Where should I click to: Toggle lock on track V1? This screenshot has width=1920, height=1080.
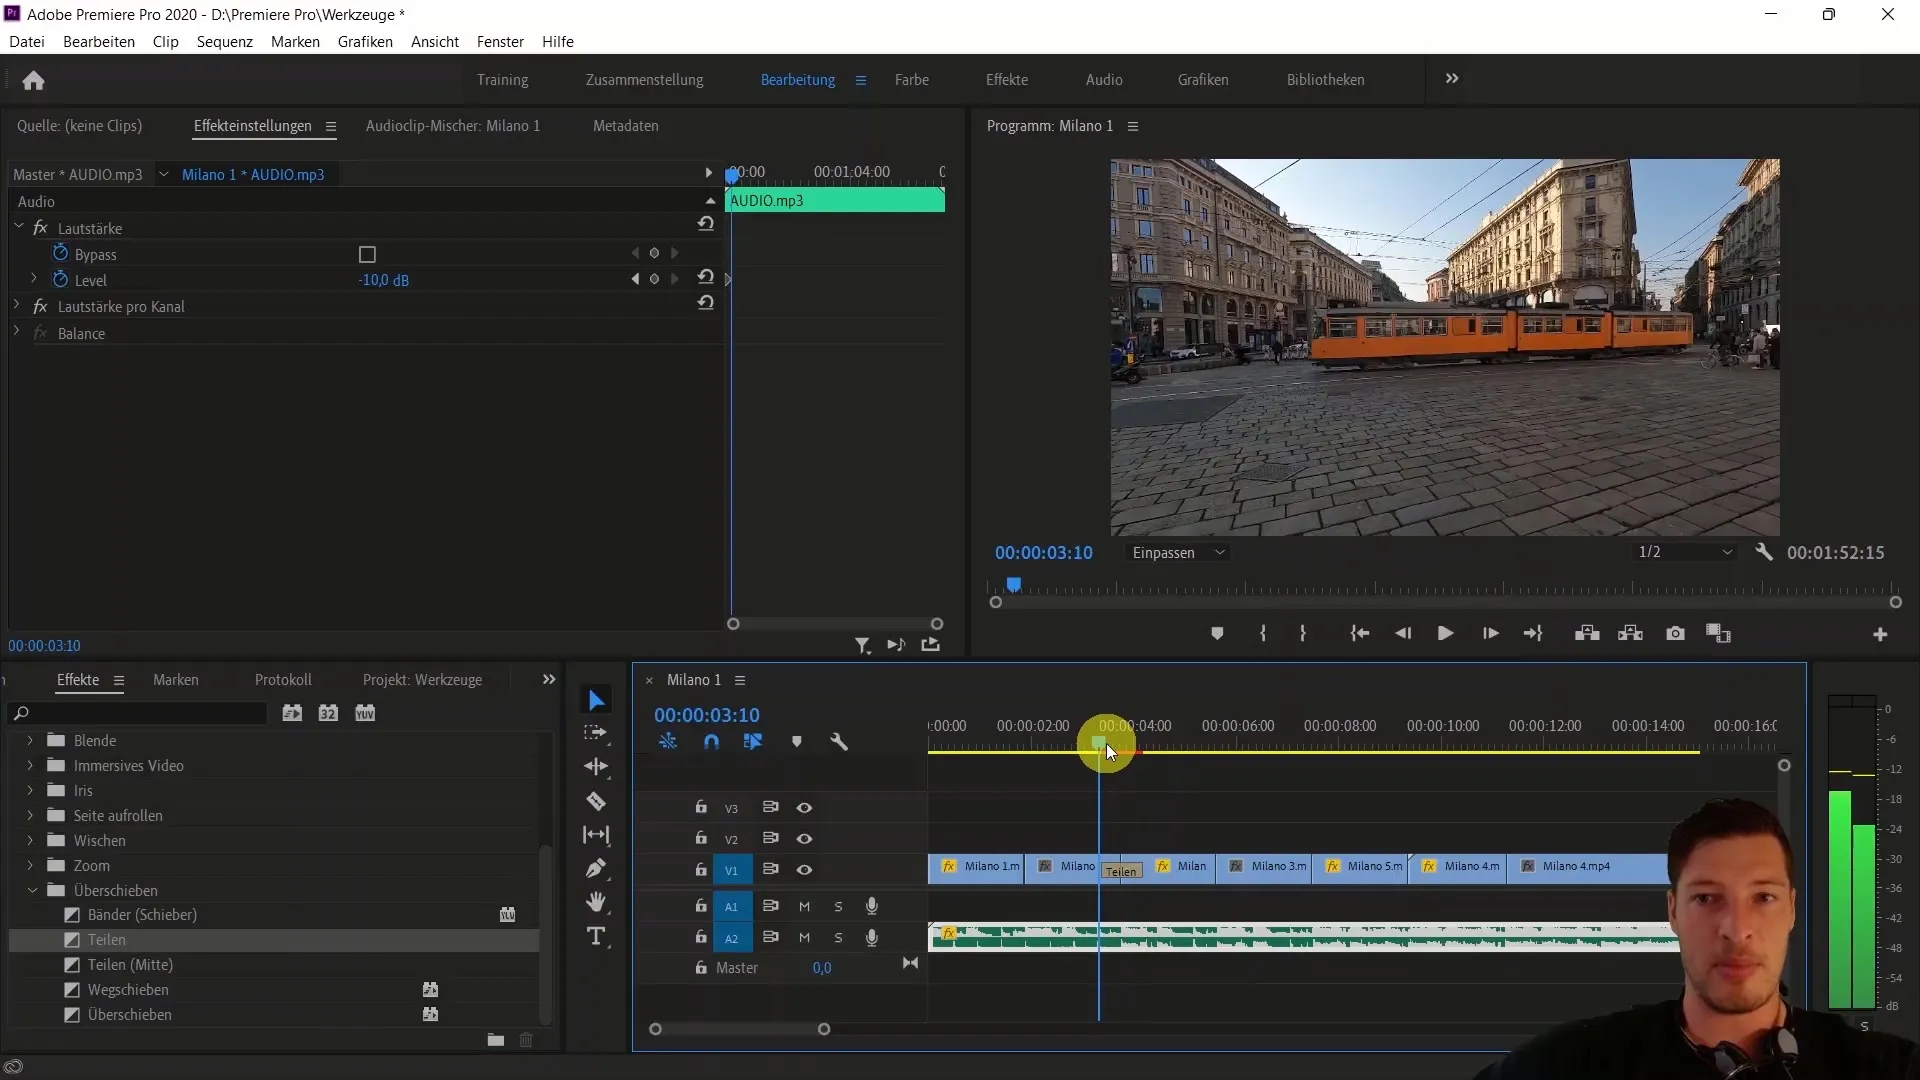point(701,870)
